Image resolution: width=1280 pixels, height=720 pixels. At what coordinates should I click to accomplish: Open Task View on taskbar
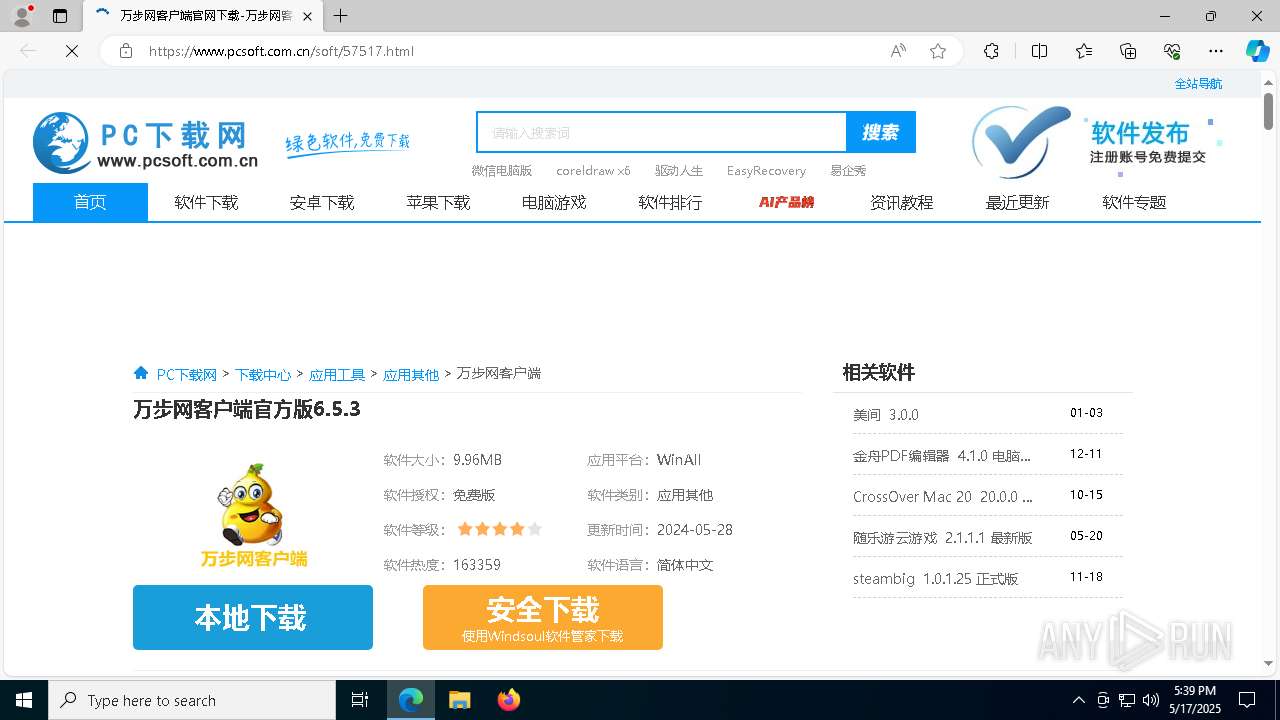(x=360, y=700)
